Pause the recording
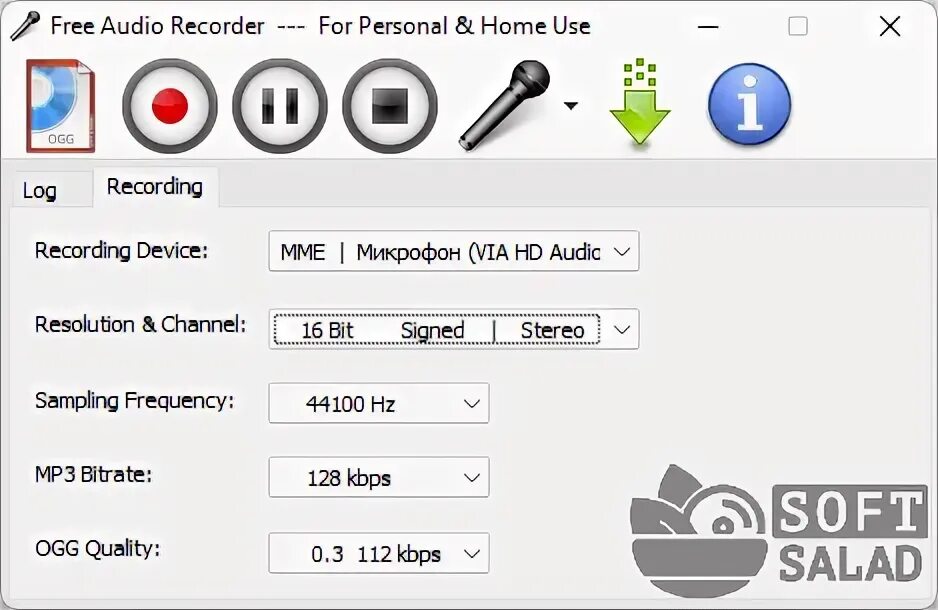Screen dimensions: 938x610 (279, 106)
